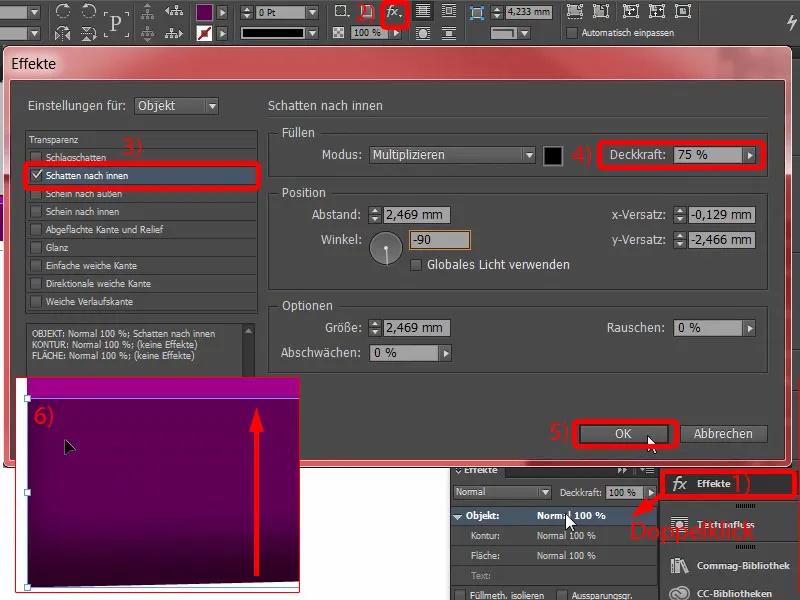
Task: Flip object horizontally via toolbar icon
Action: [63, 34]
